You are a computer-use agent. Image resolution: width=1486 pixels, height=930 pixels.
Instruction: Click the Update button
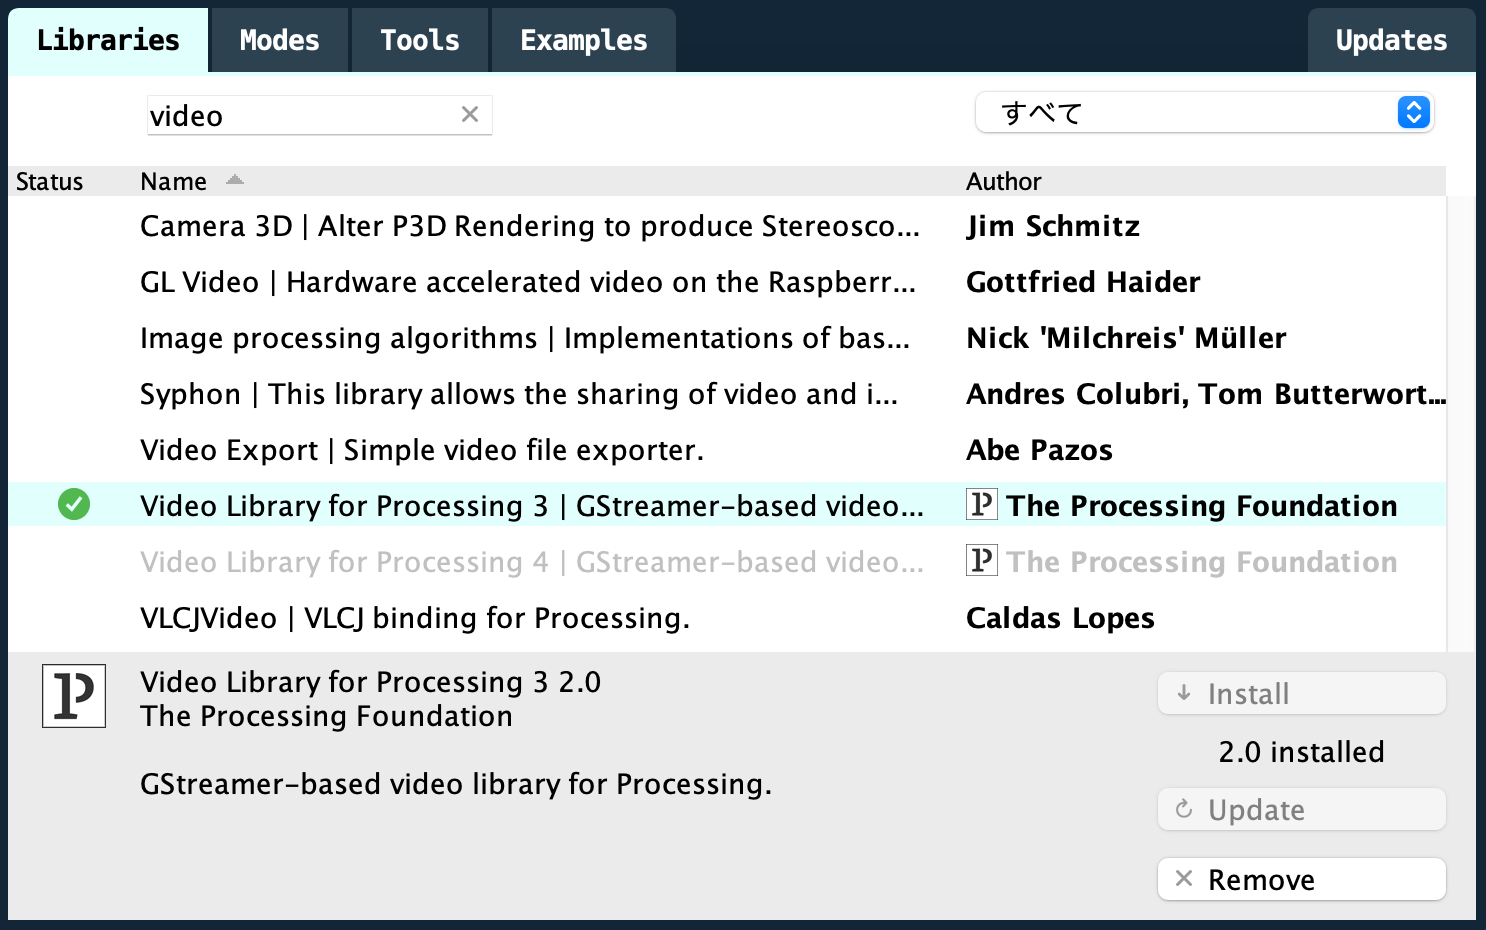click(x=1301, y=810)
